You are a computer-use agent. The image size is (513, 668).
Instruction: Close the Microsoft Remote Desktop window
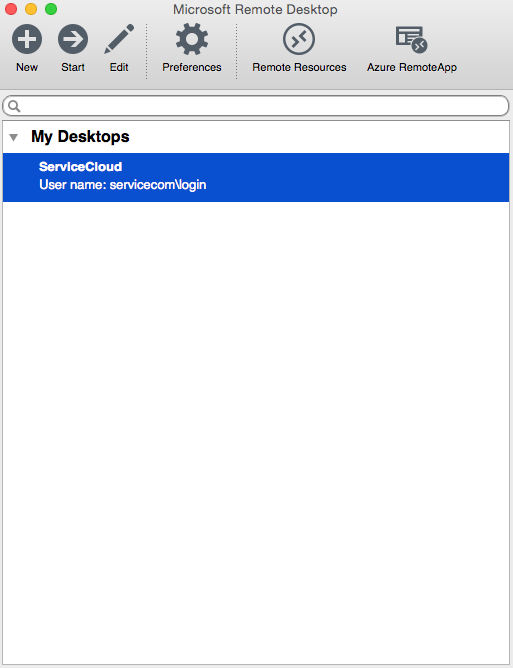click(x=11, y=9)
